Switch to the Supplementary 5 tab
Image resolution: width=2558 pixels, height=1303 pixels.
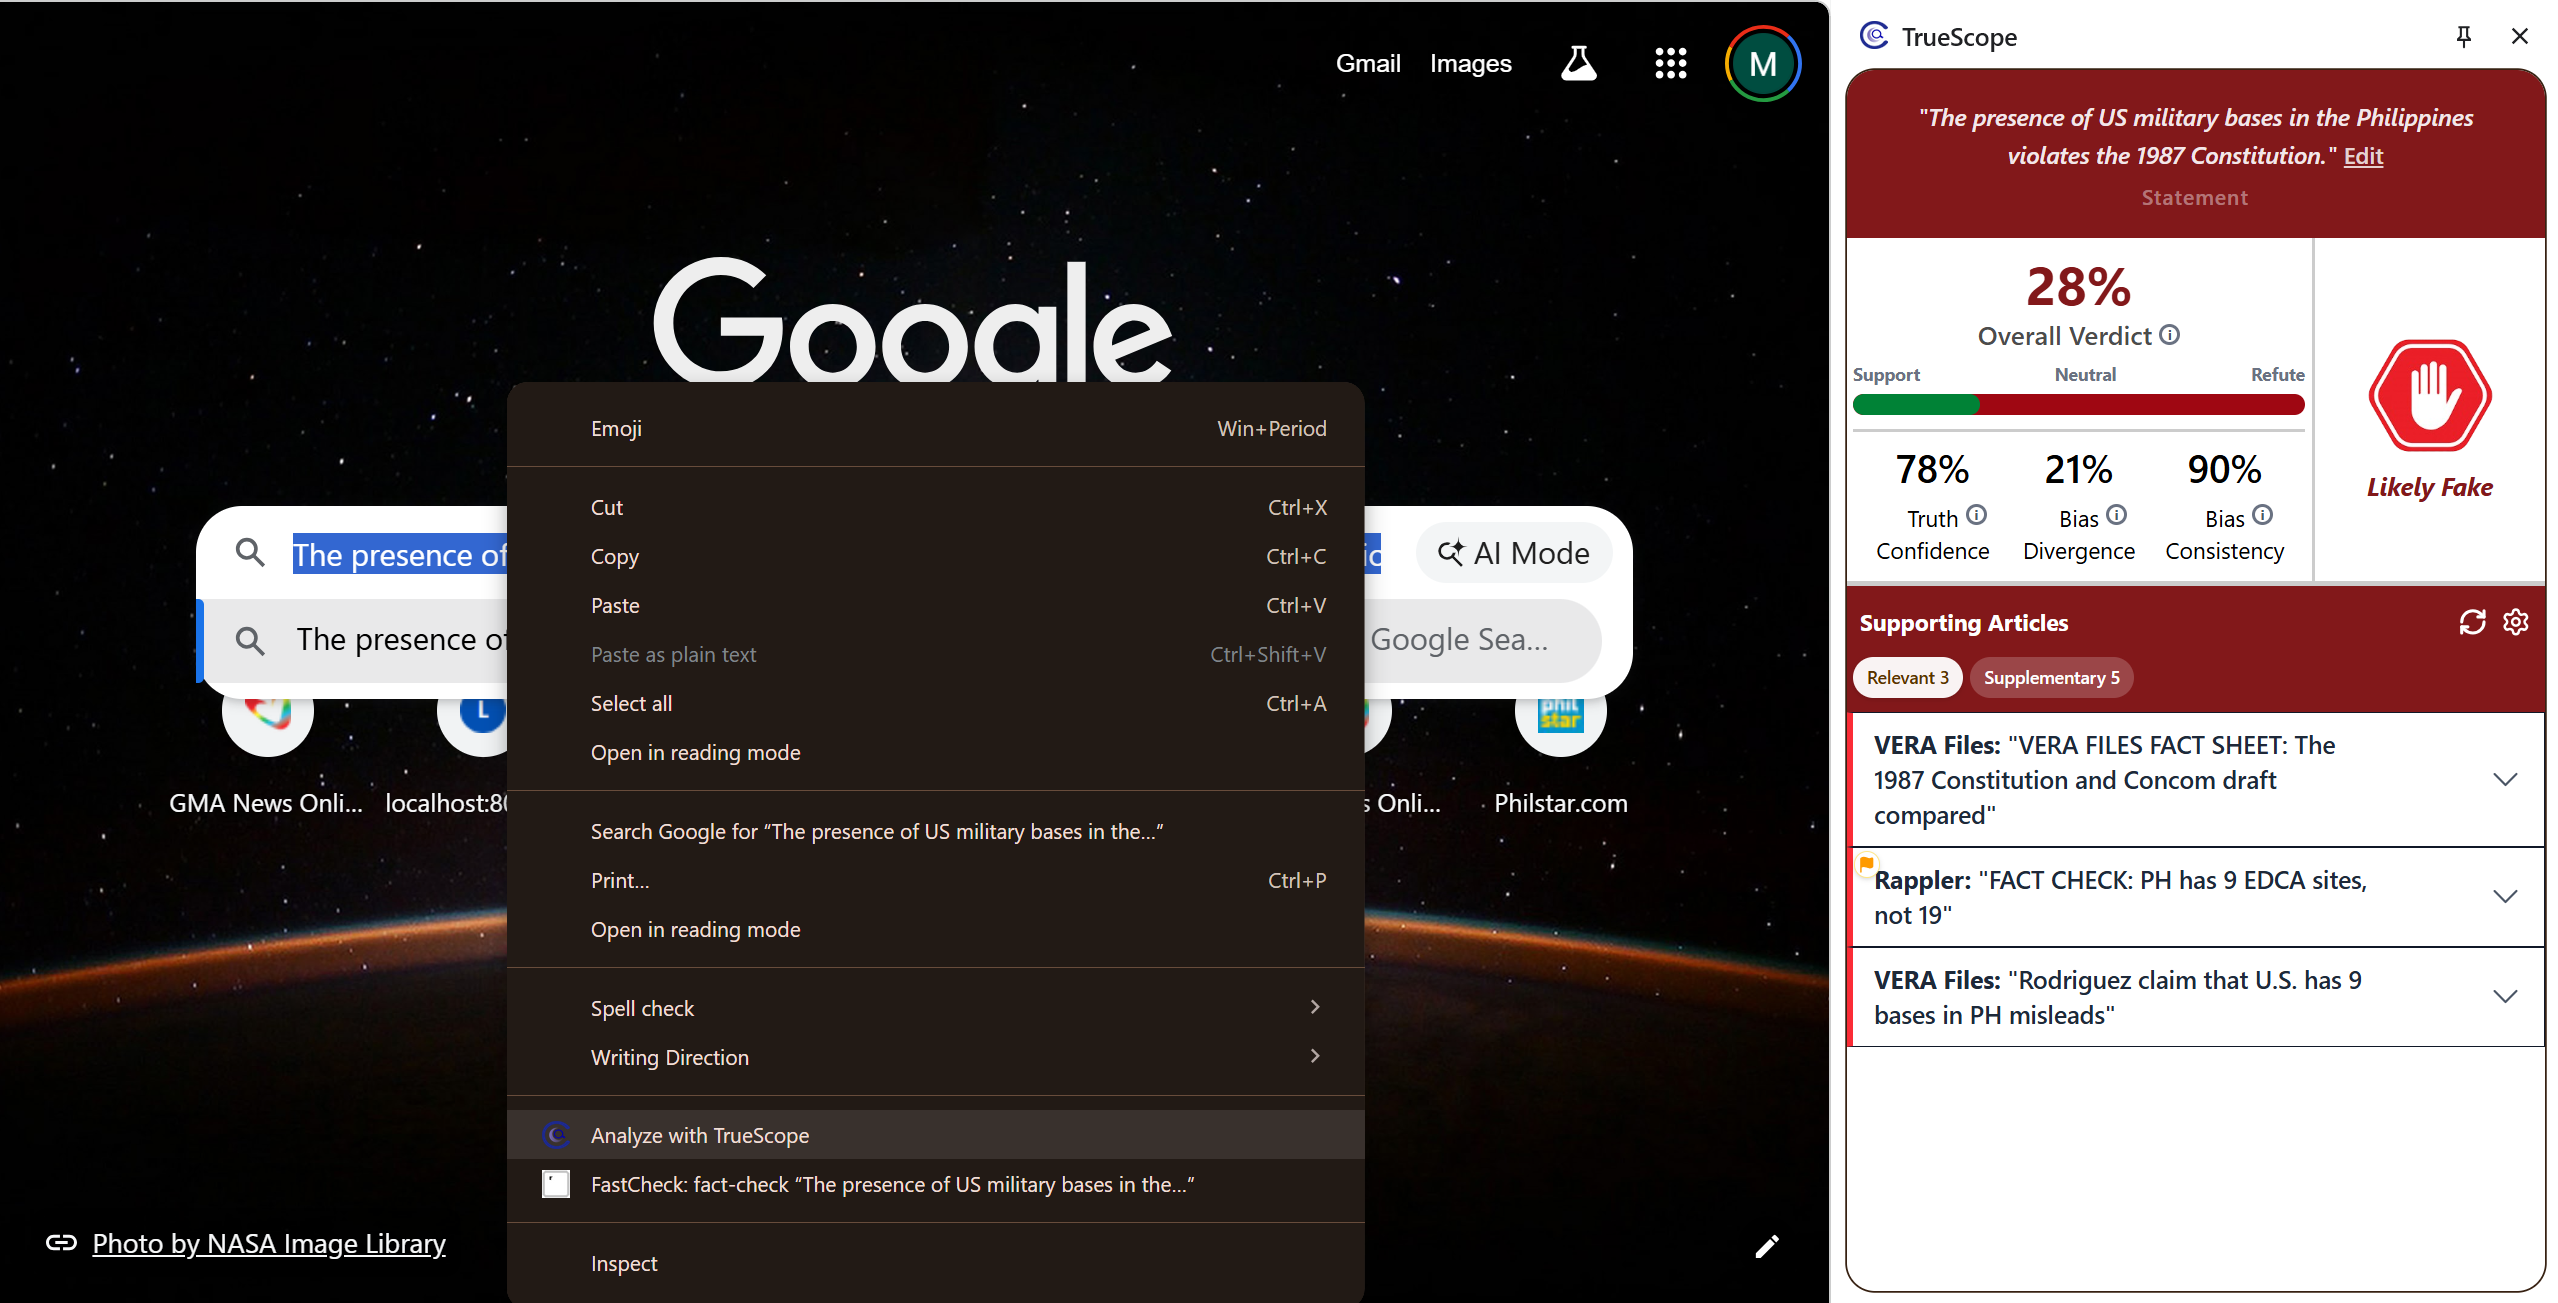click(2051, 678)
